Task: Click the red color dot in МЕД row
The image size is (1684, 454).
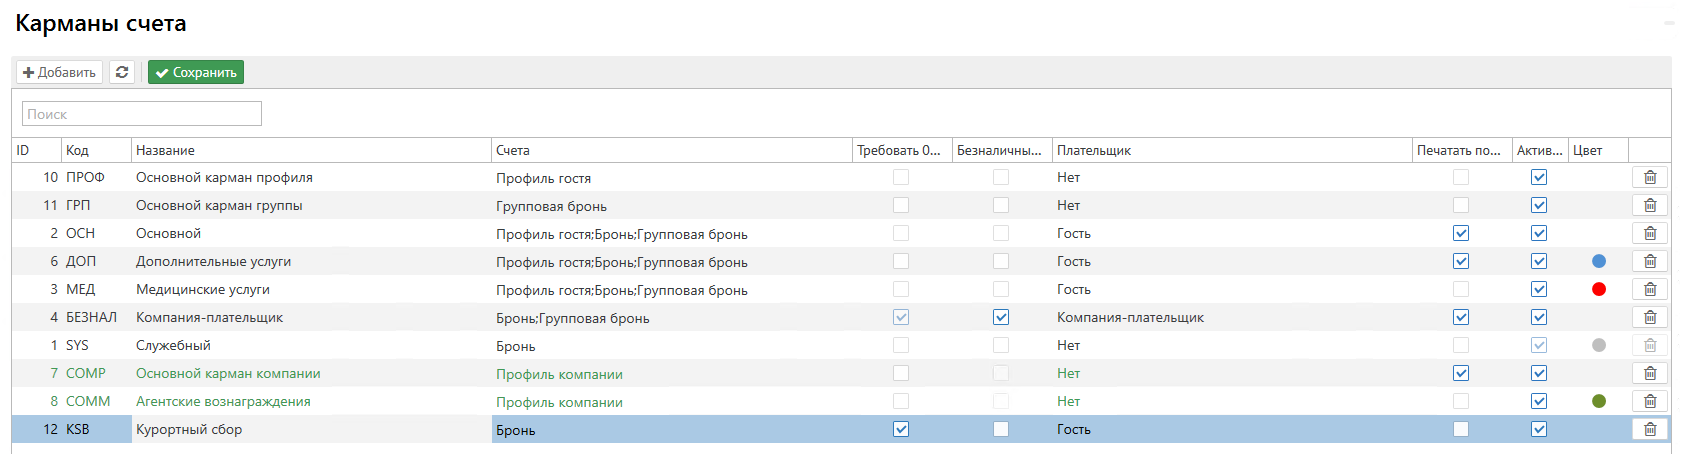Action: [1599, 289]
